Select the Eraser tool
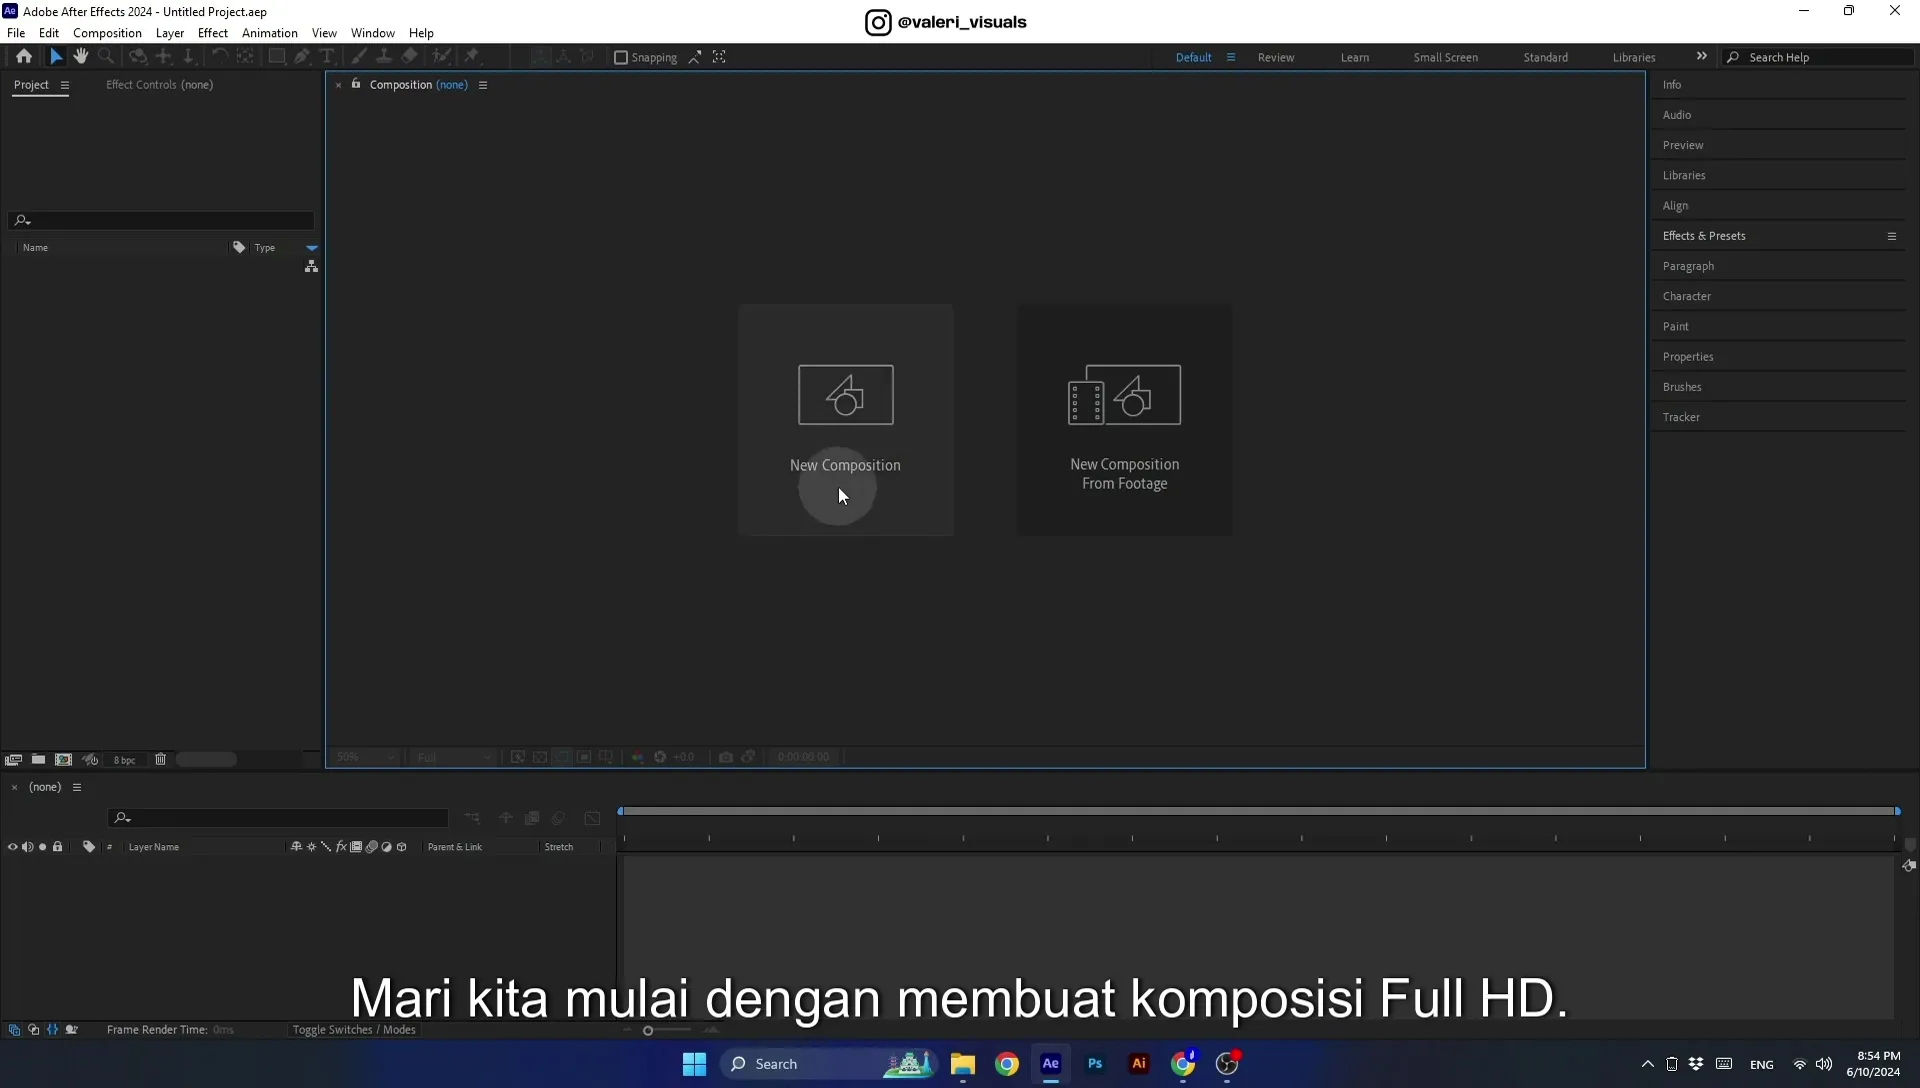Viewport: 1920px width, 1088px height. point(409,57)
